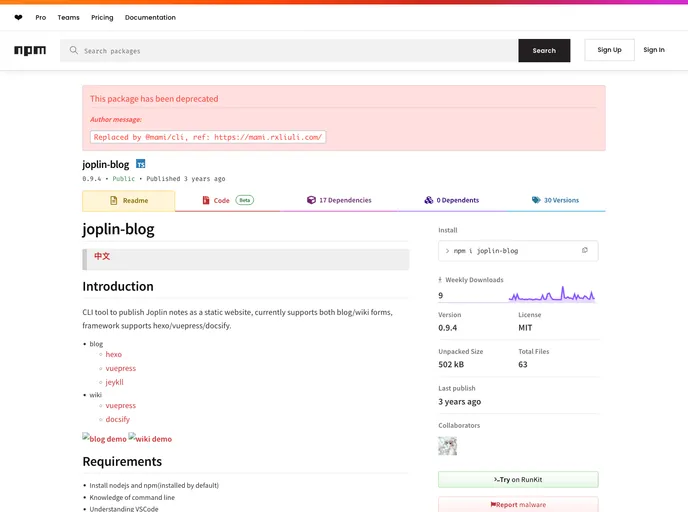Click the Dependents cubes icon

click(429, 200)
